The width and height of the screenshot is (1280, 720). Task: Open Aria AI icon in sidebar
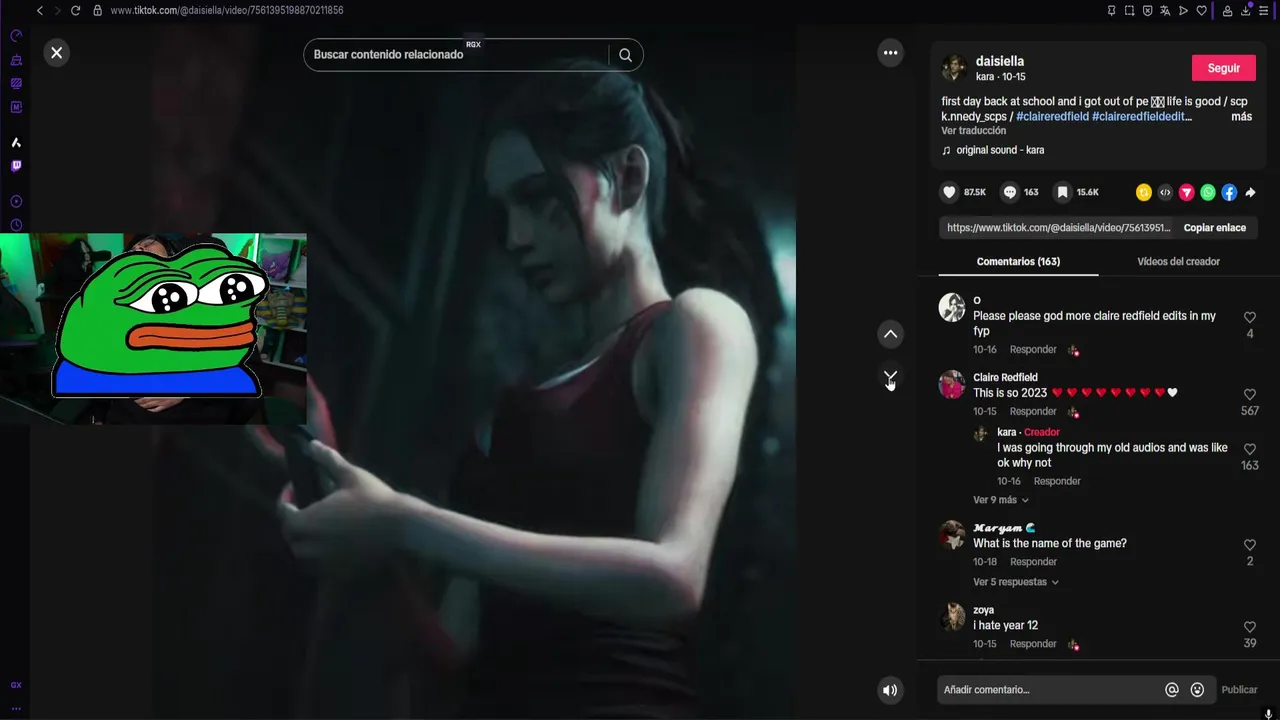point(16,143)
